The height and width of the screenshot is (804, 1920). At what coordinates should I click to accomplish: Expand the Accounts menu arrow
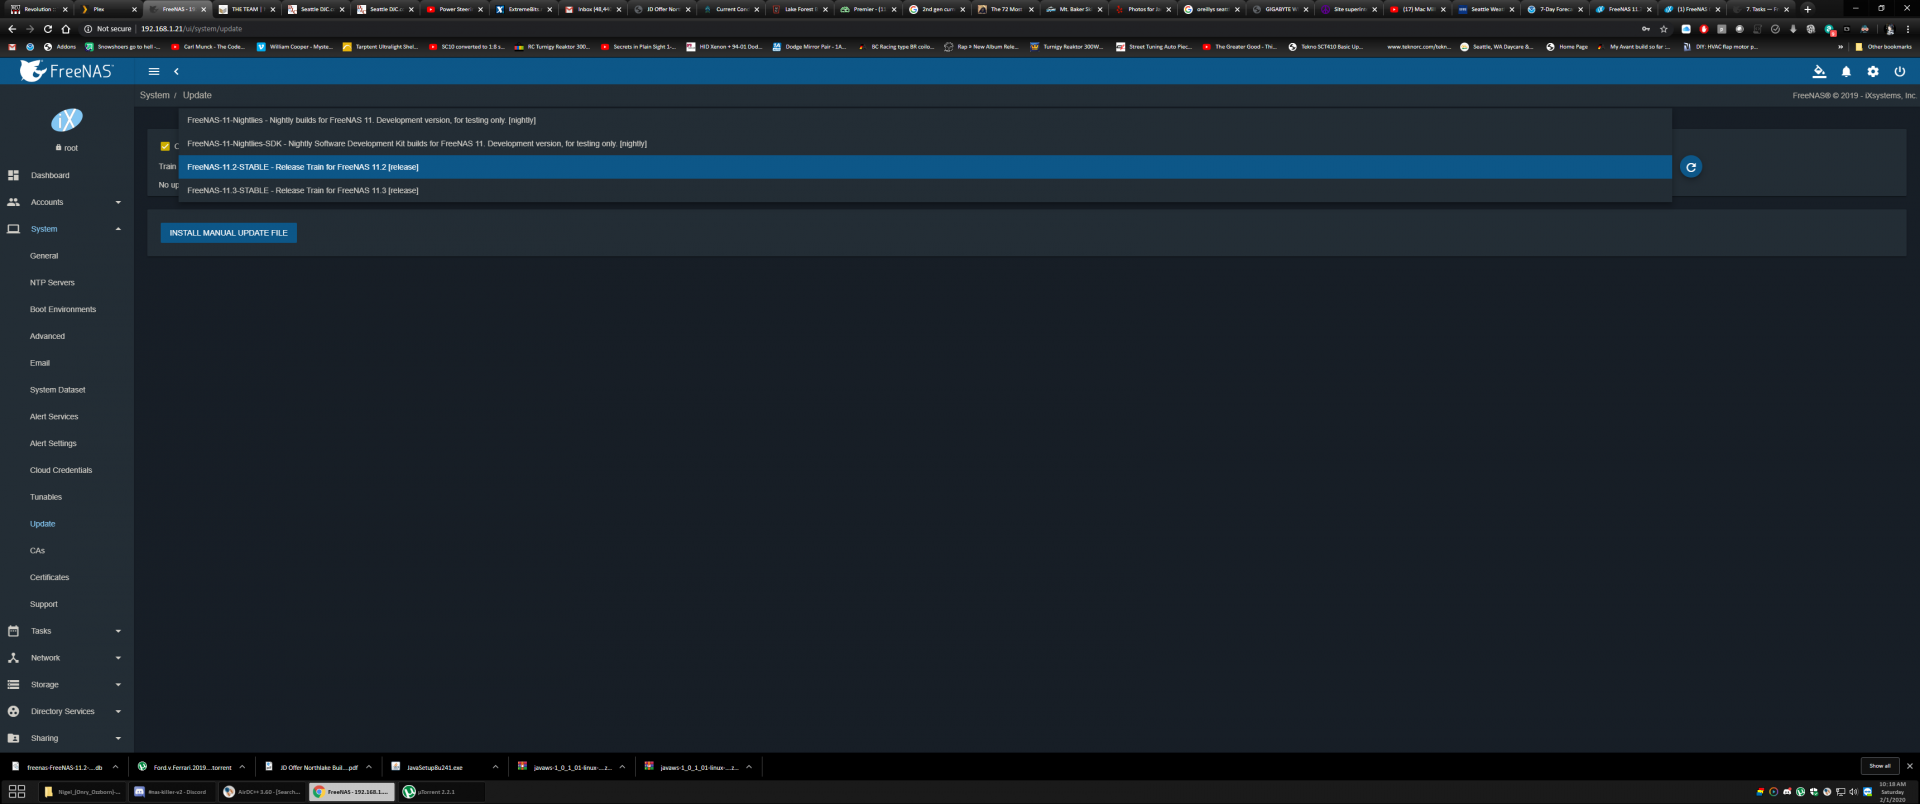click(118, 202)
